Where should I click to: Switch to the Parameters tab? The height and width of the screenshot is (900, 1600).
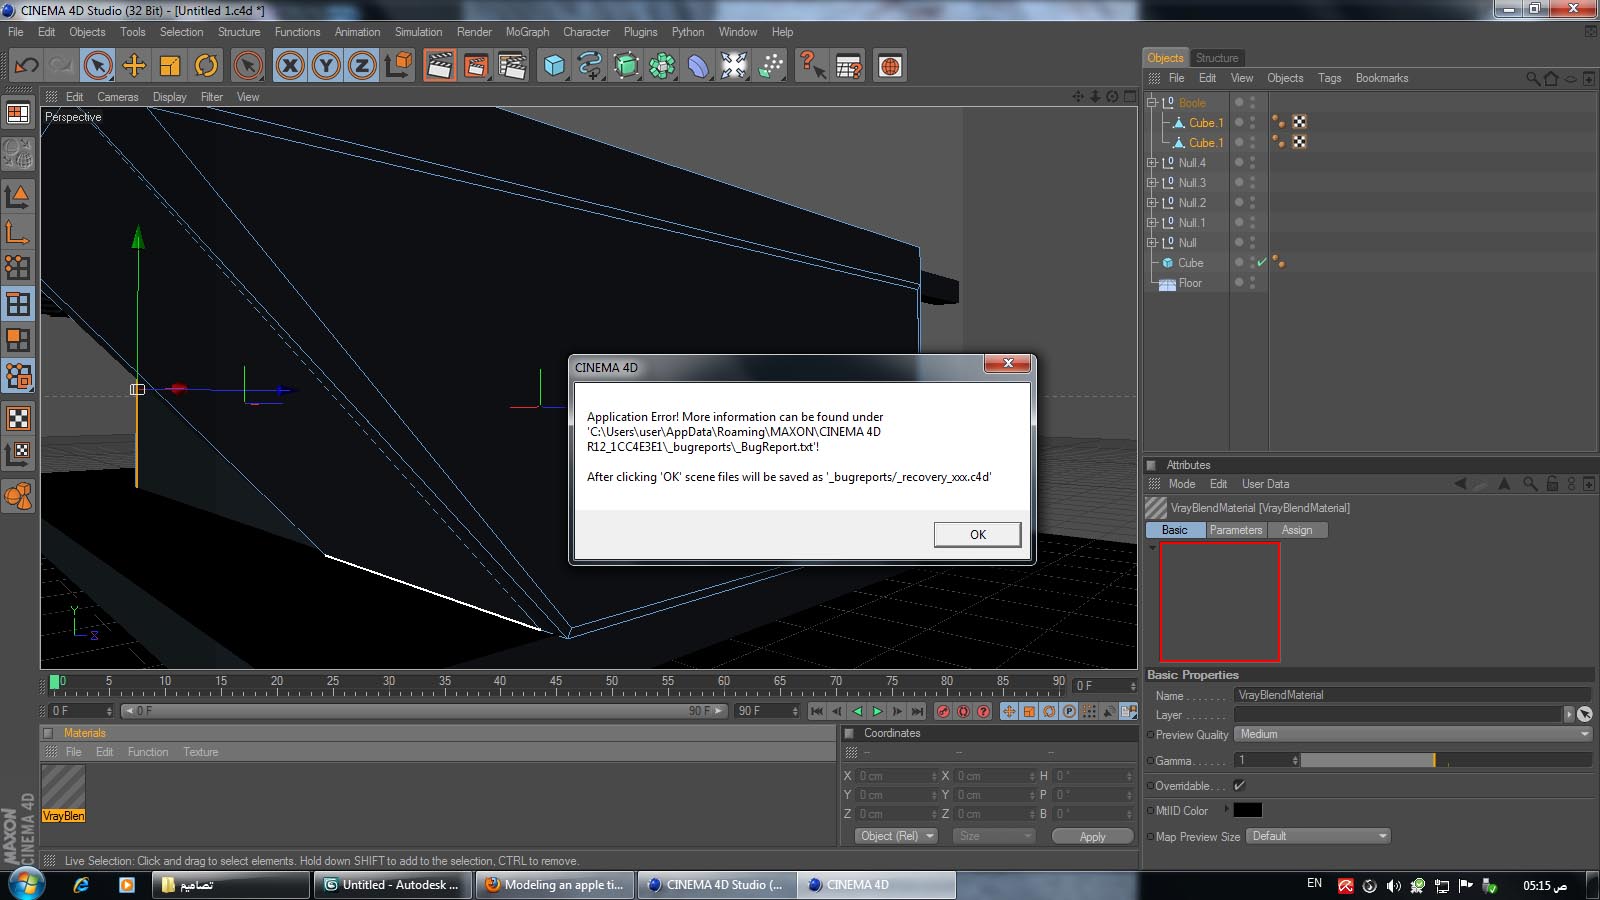tap(1235, 530)
